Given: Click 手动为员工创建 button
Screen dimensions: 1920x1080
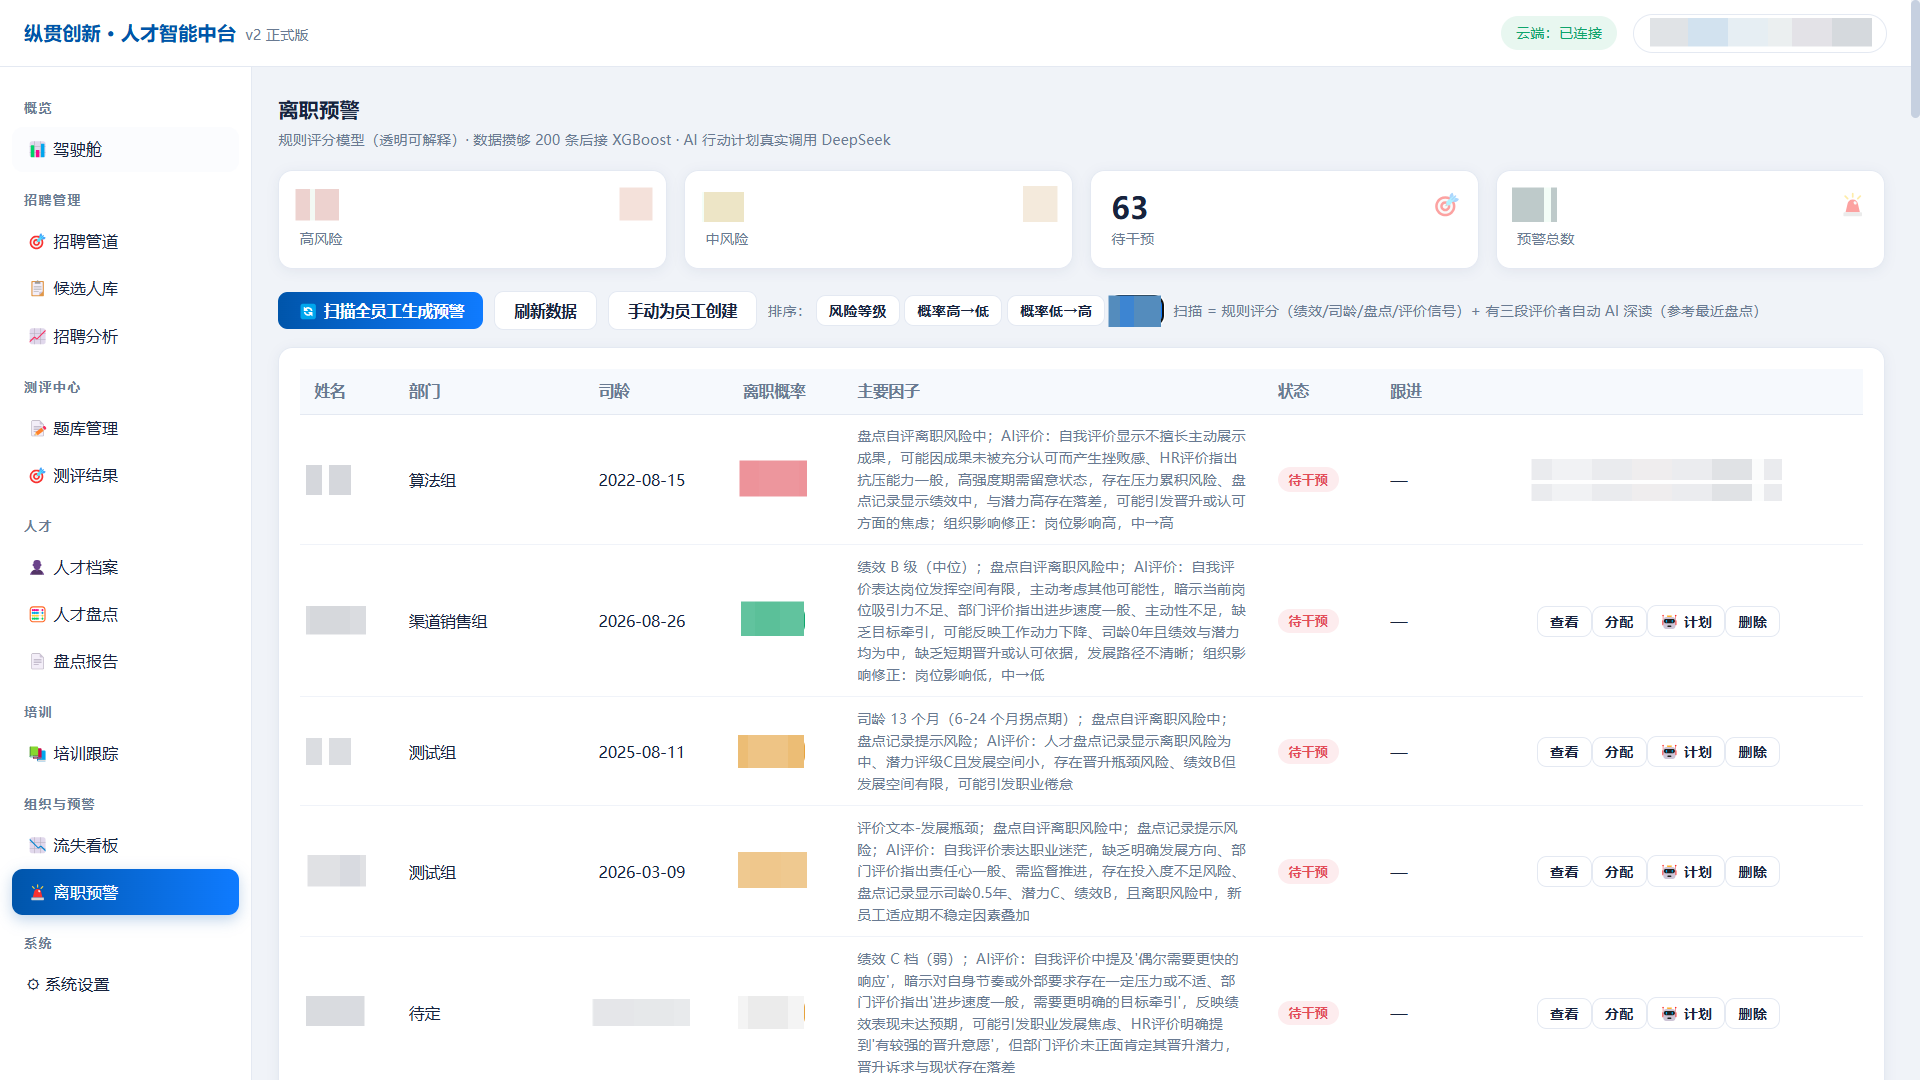Looking at the screenshot, I should (682, 311).
